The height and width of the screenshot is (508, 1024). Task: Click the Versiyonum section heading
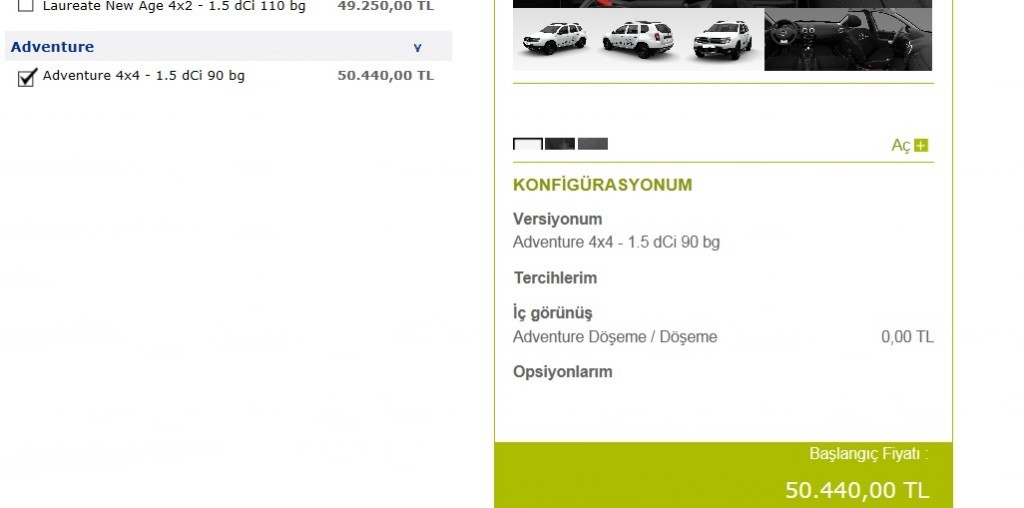point(557,219)
